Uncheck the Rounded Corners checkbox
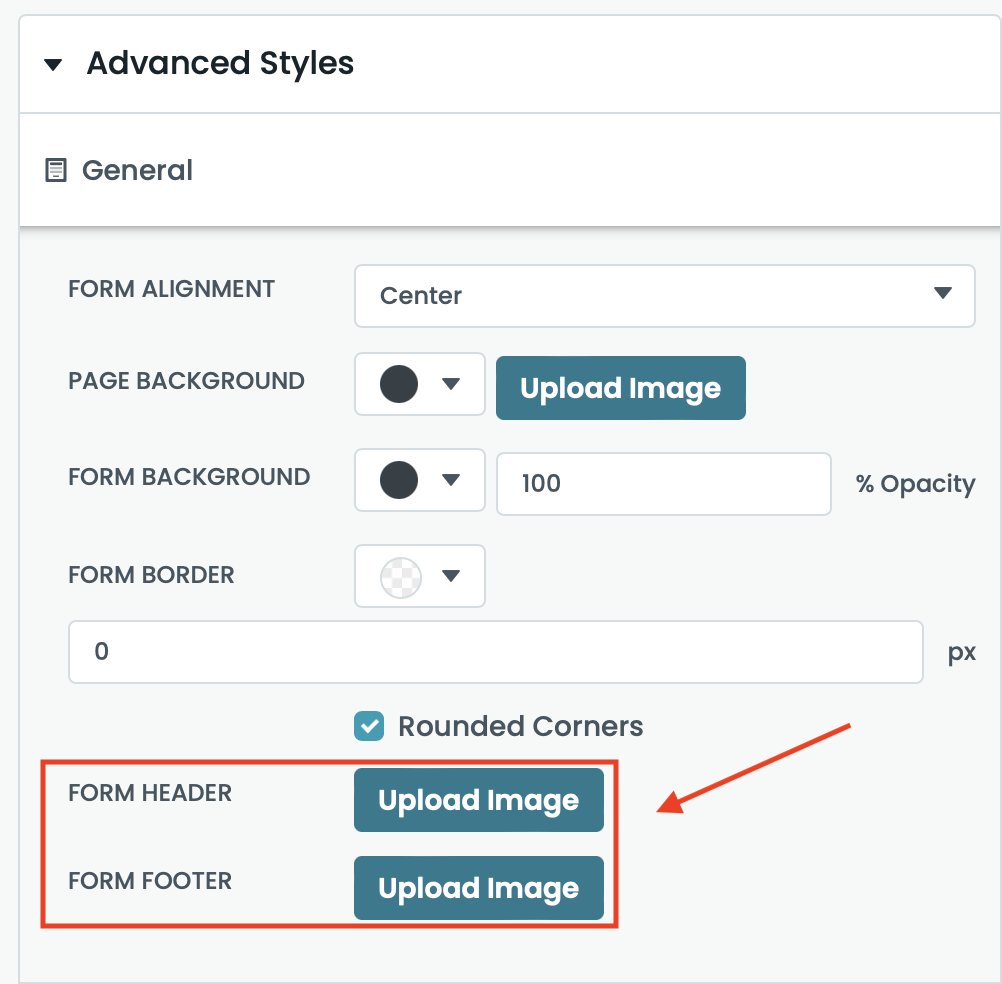The image size is (1002, 984). click(x=369, y=726)
